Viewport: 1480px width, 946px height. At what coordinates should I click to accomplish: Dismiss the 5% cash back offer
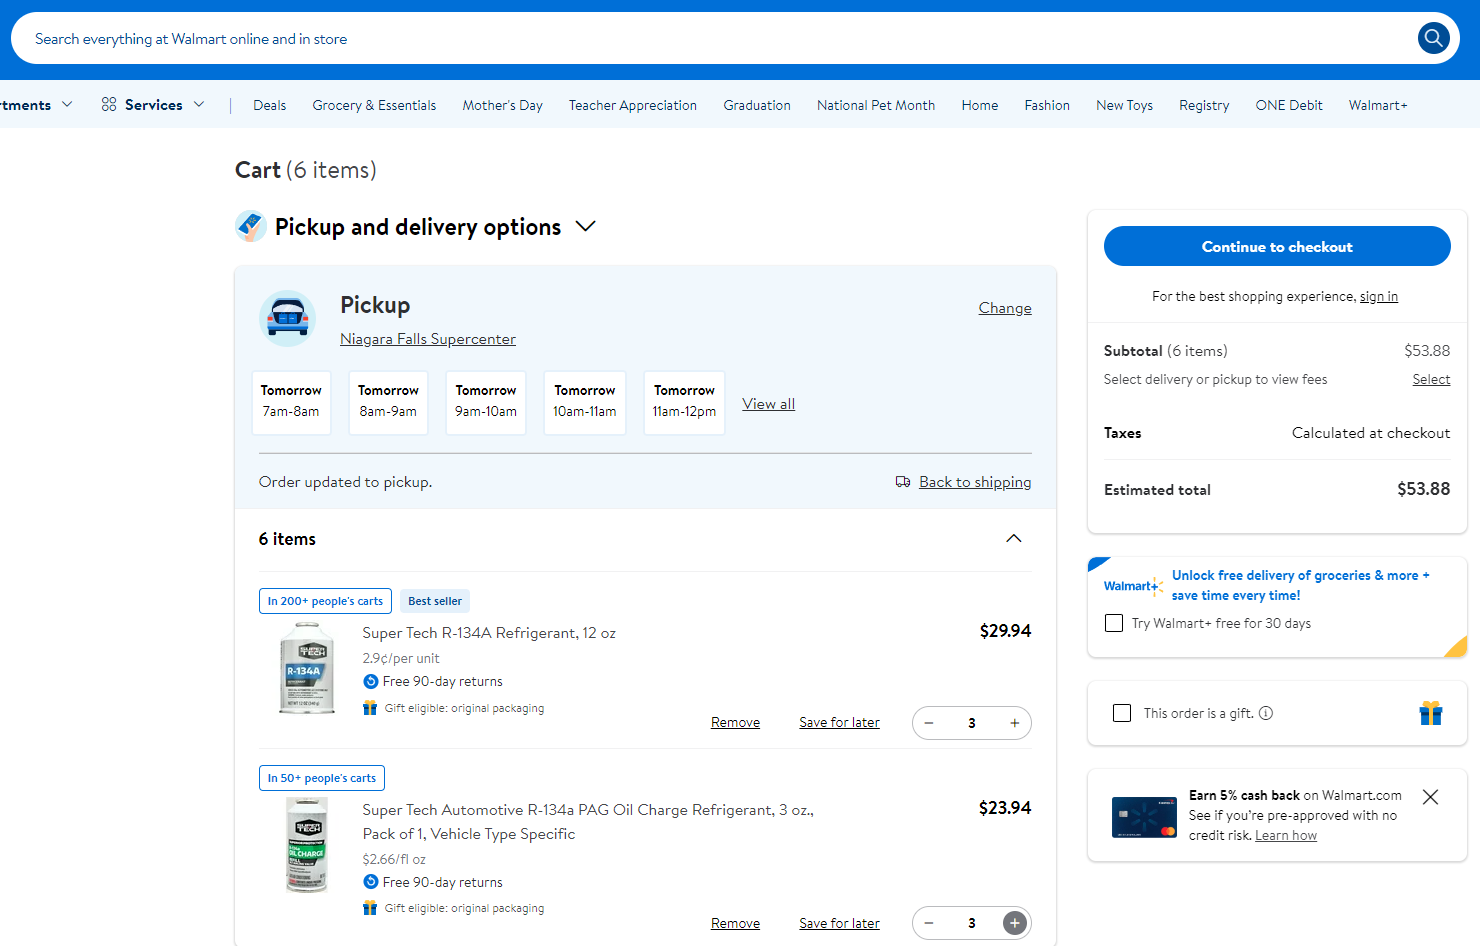click(1431, 797)
